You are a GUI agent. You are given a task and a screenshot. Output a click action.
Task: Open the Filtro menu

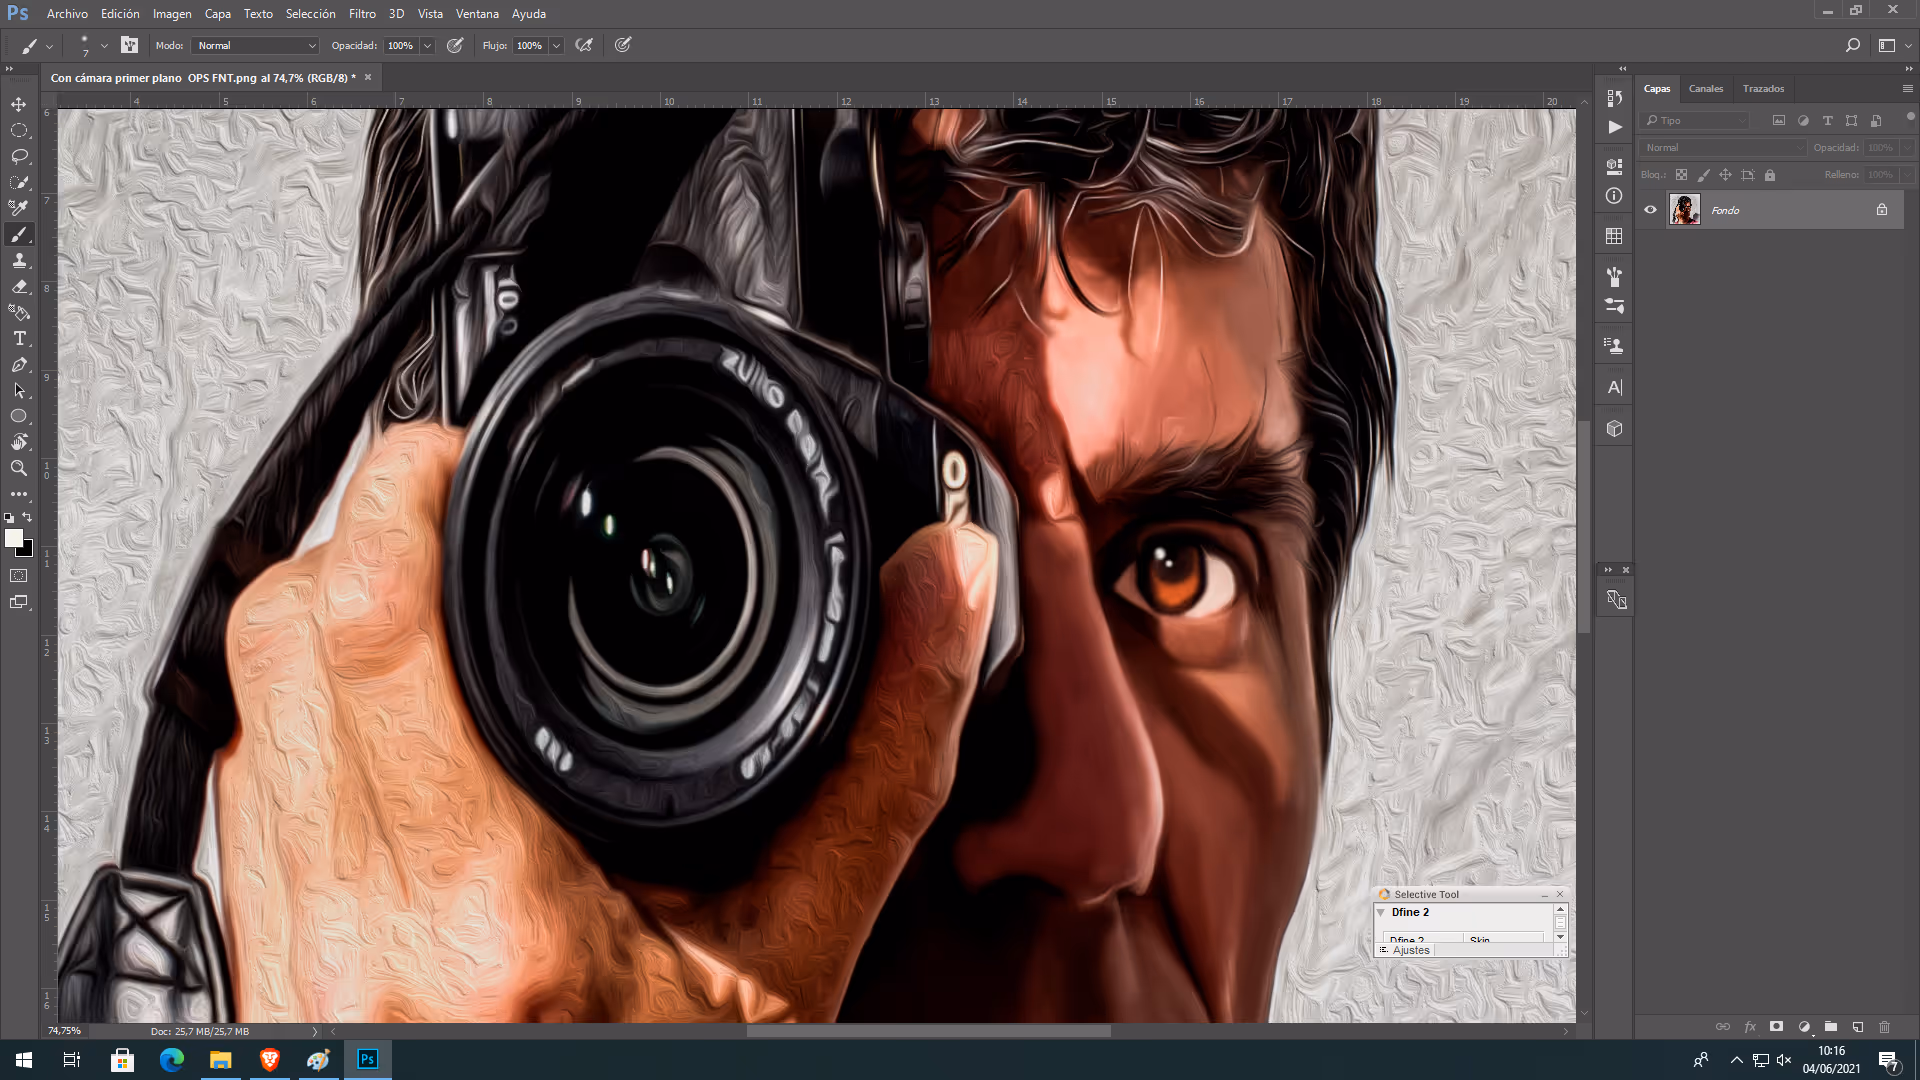point(362,14)
